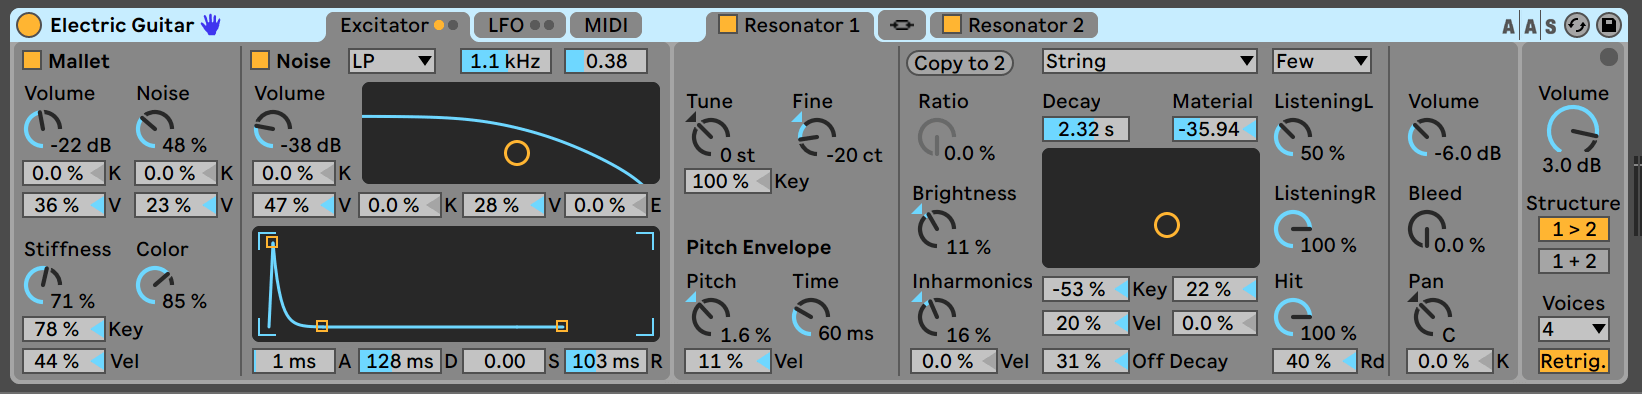This screenshot has height=394, width=1642.
Task: Click the resonator Volume -6.0 dB knob
Action: (1427, 136)
